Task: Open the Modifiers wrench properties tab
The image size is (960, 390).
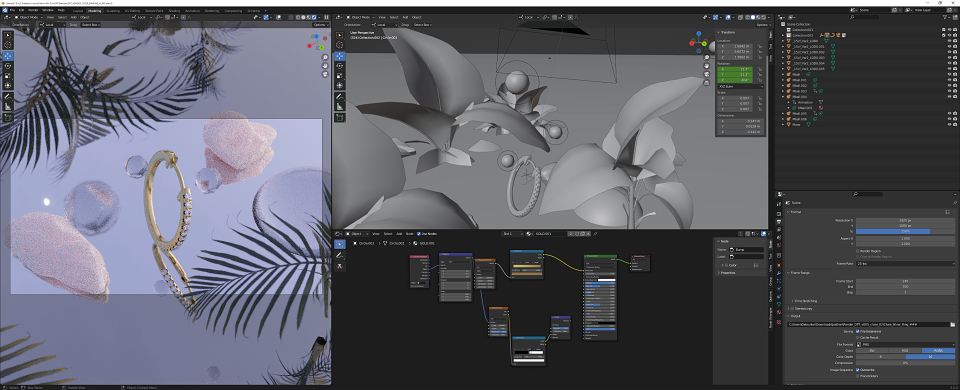Action: (779, 273)
